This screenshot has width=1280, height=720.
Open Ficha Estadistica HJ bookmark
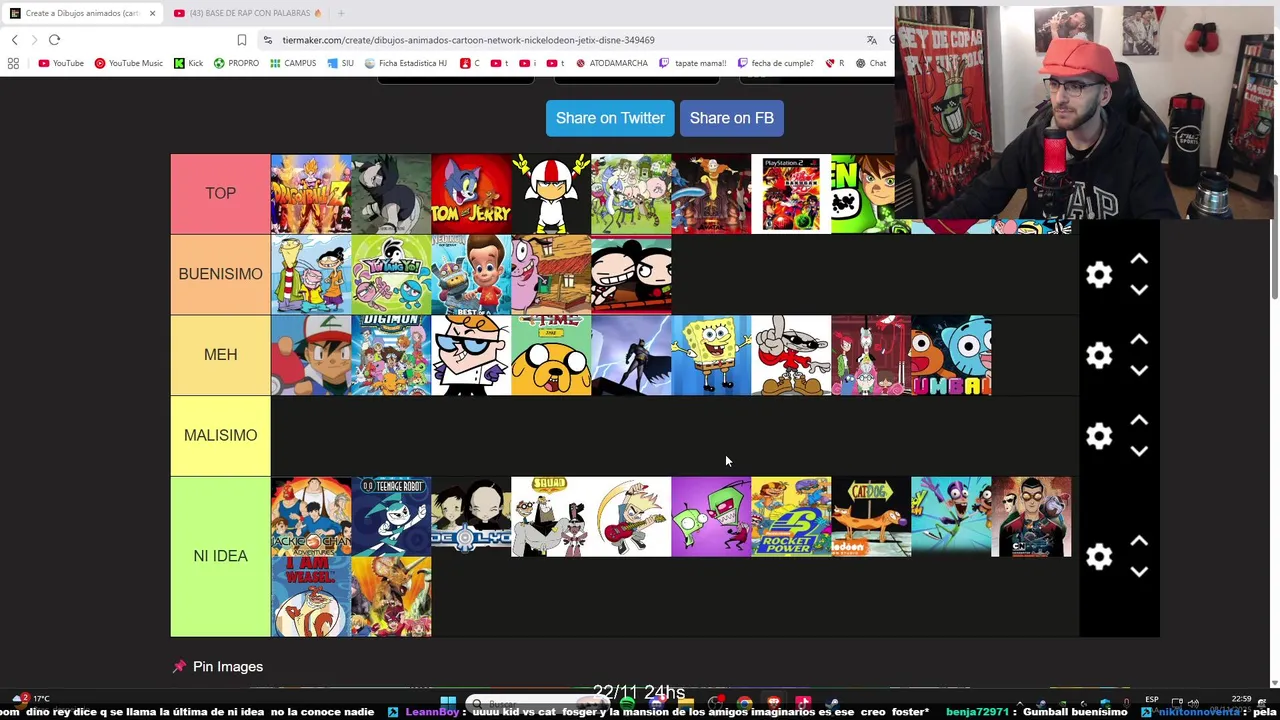pyautogui.click(x=406, y=63)
